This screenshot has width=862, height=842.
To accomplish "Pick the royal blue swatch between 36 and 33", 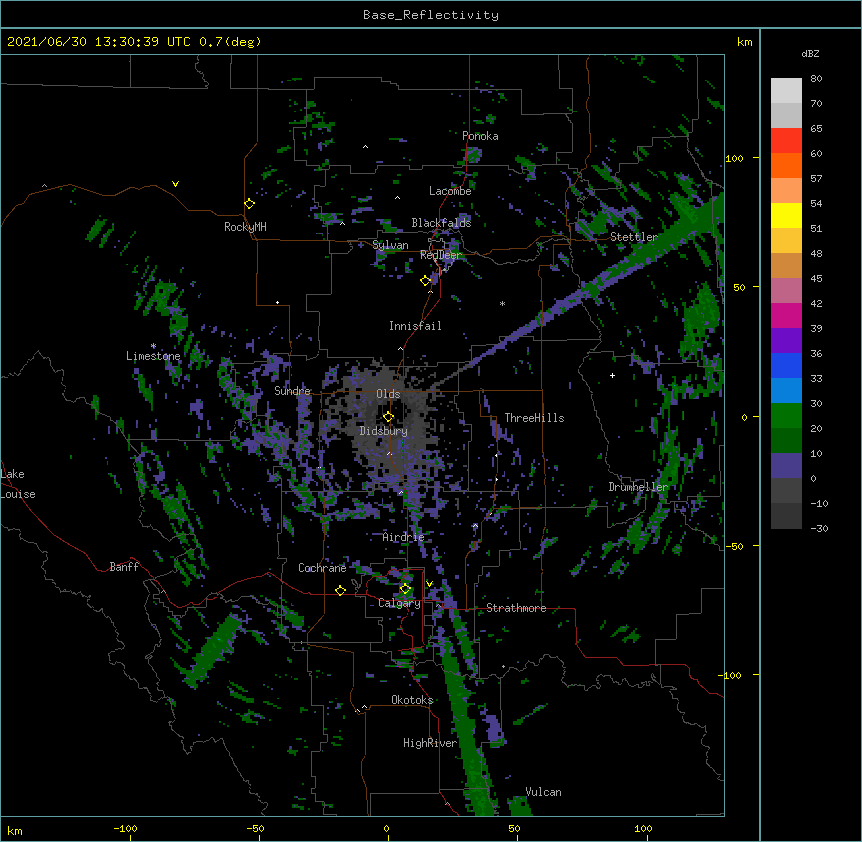I will (x=786, y=366).
